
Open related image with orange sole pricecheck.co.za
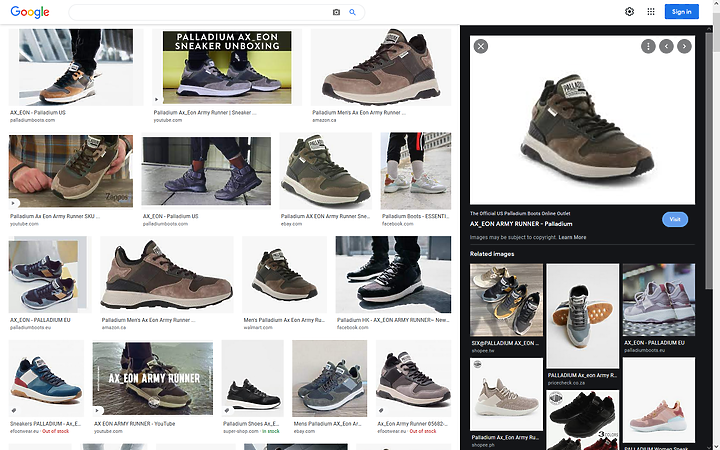(x=583, y=316)
